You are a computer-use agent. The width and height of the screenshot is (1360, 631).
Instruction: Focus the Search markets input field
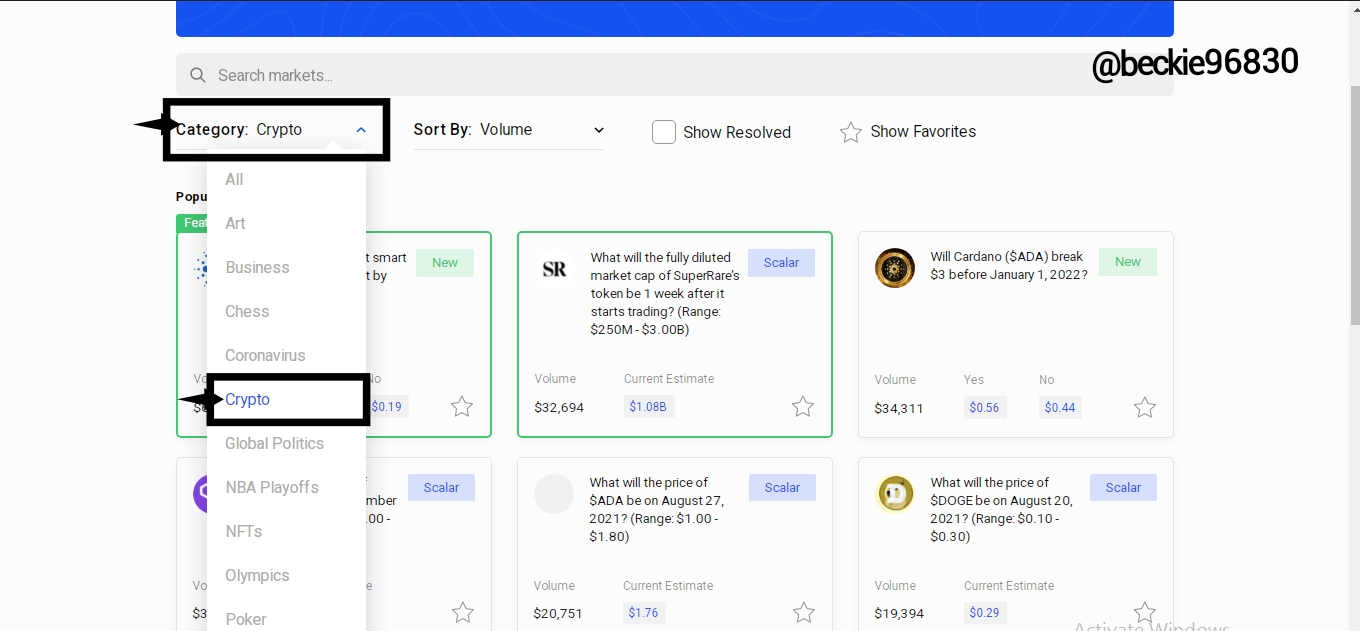tap(675, 75)
